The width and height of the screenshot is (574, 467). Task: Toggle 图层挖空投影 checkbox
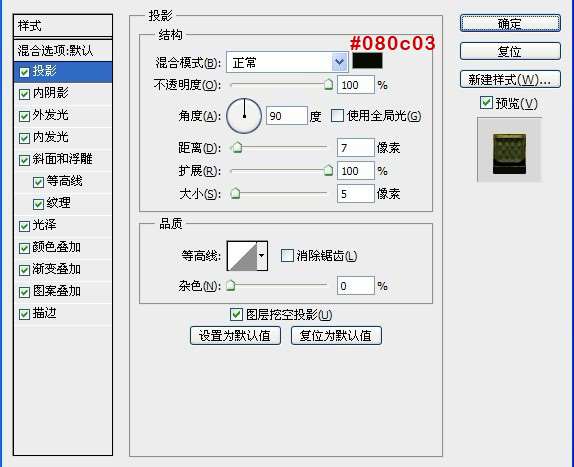pos(236,314)
